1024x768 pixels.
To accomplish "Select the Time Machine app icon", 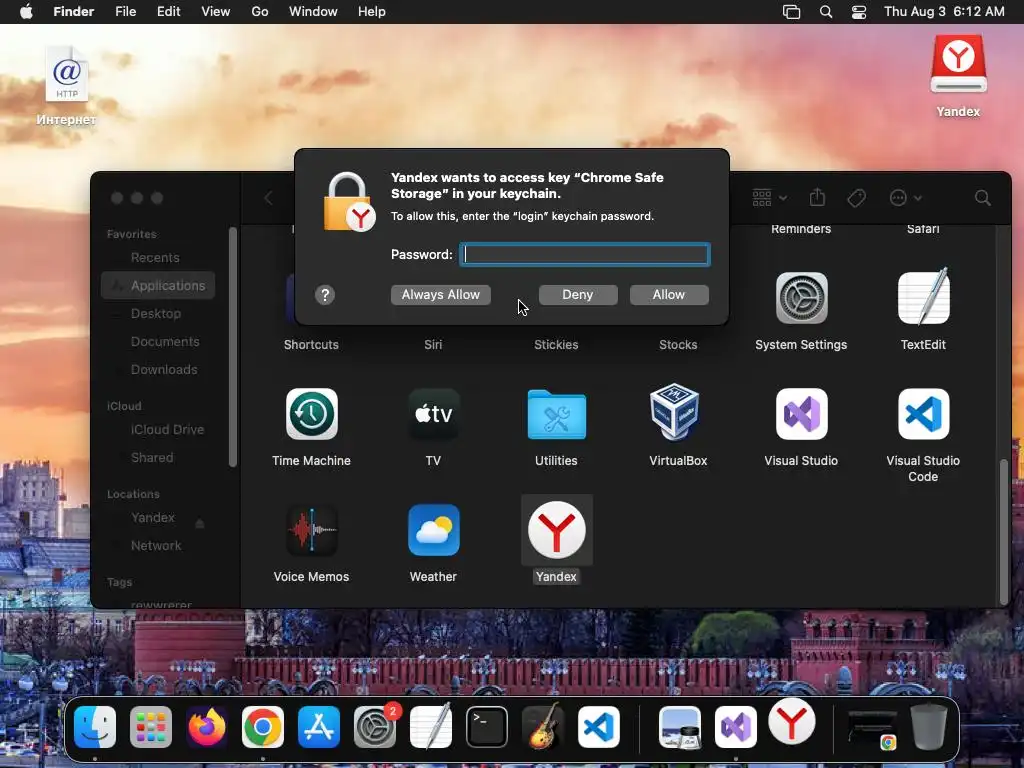I will (x=312, y=414).
